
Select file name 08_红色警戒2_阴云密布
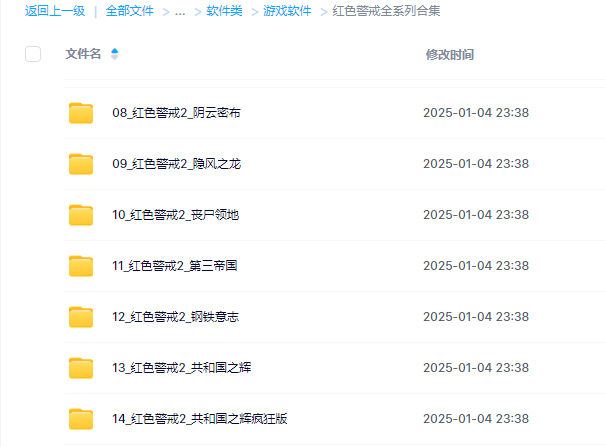coord(176,113)
